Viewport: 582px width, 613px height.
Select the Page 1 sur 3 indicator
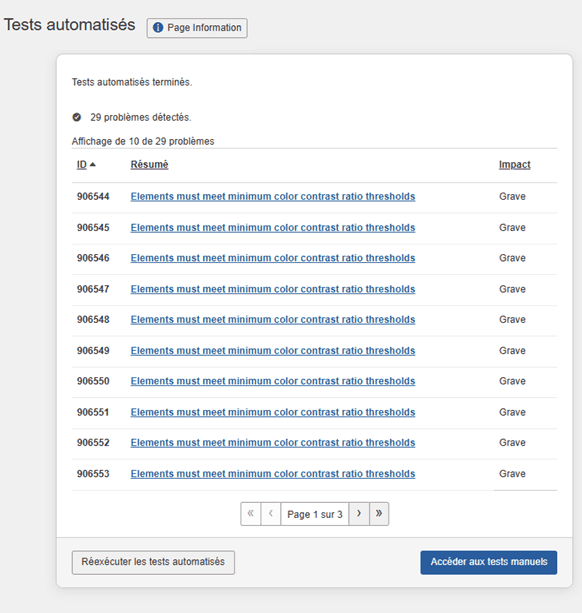(x=315, y=514)
